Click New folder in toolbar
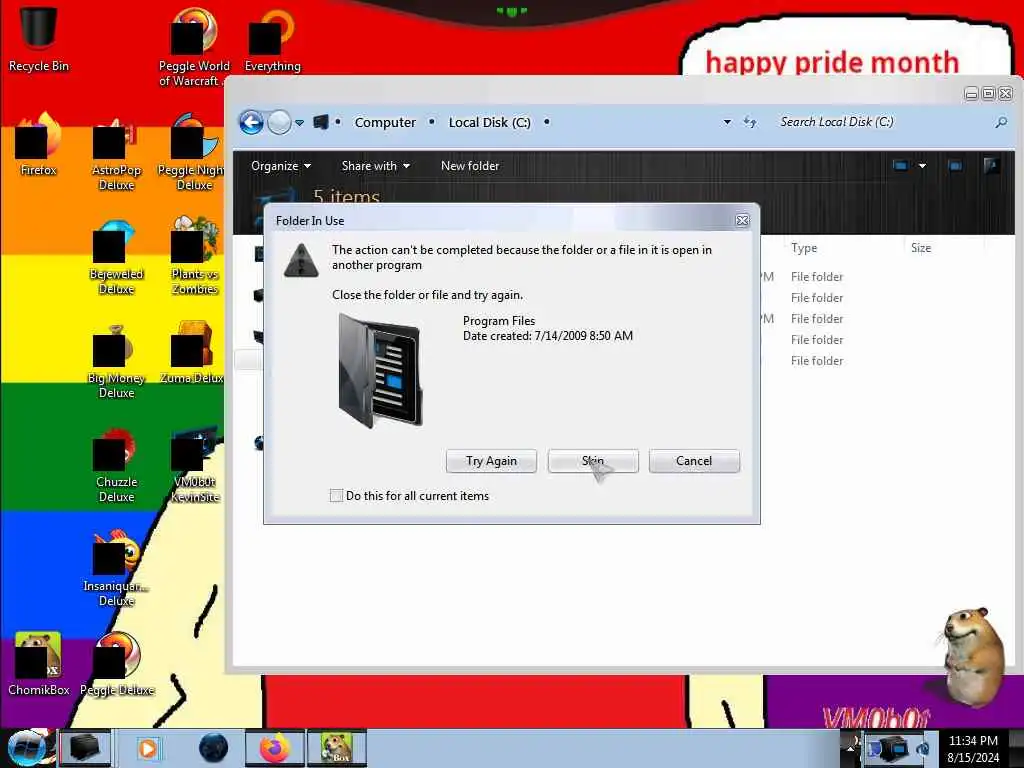1024x768 pixels. tap(470, 166)
